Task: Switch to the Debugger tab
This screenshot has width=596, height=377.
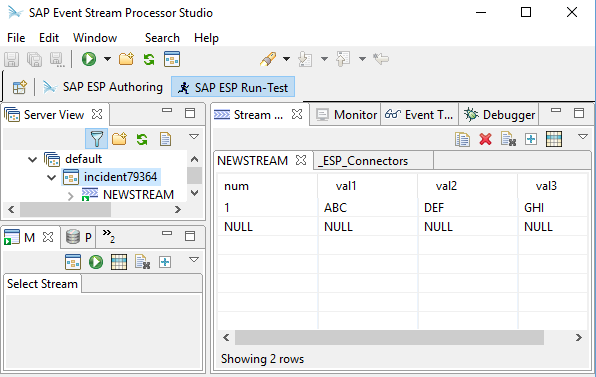Action: pyautogui.click(x=499, y=114)
